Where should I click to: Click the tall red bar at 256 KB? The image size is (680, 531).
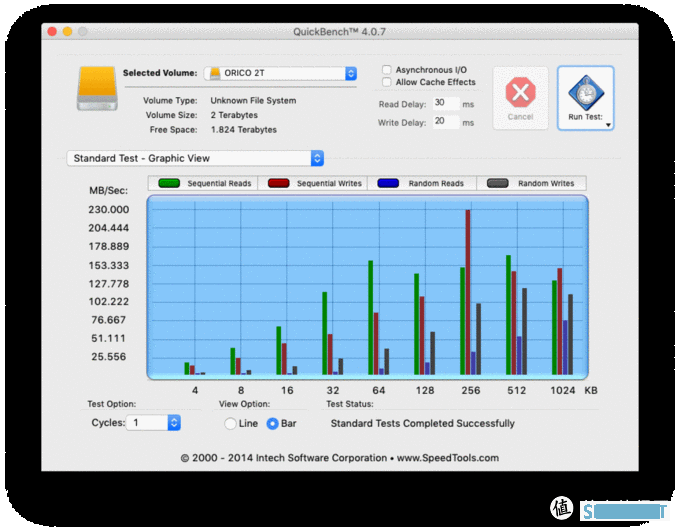pos(468,292)
